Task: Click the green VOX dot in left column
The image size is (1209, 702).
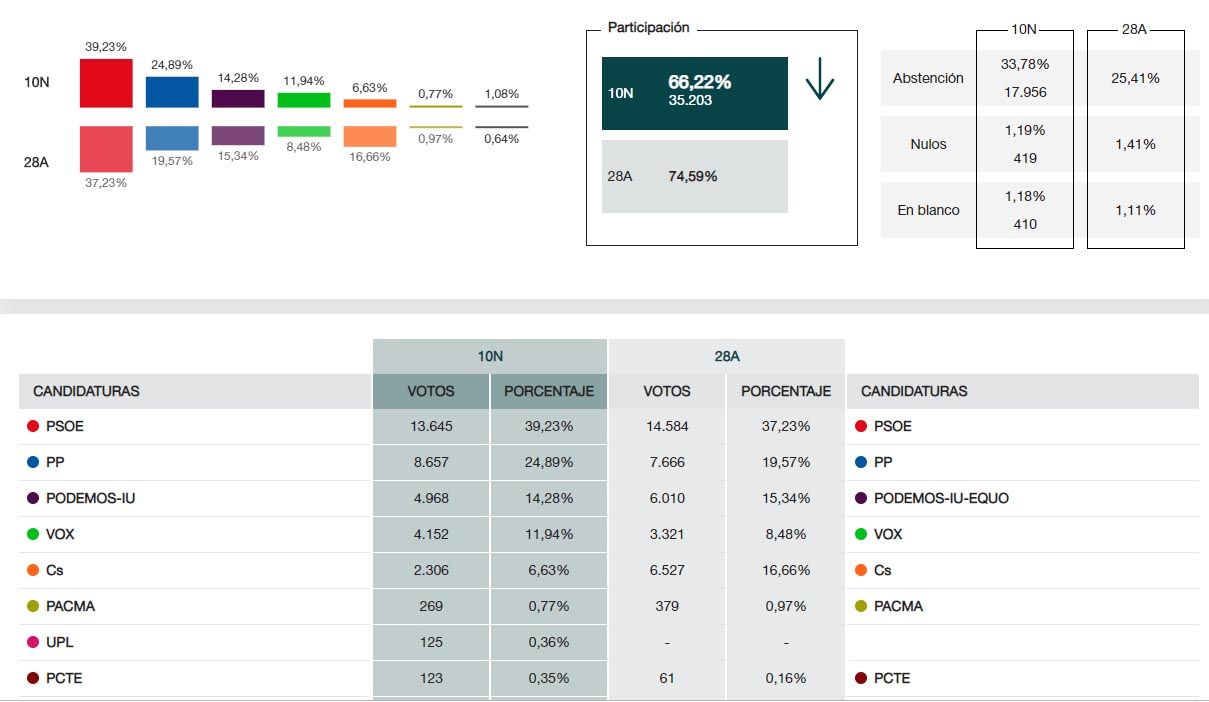Action: (33, 534)
